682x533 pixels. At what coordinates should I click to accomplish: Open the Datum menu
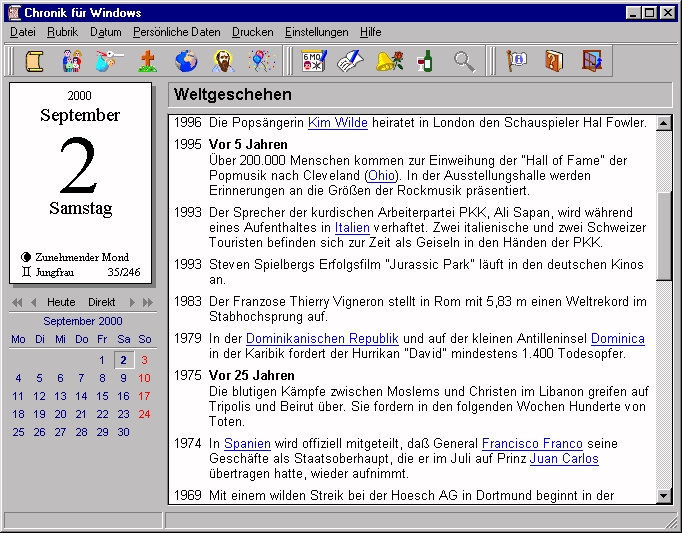pyautogui.click(x=106, y=32)
